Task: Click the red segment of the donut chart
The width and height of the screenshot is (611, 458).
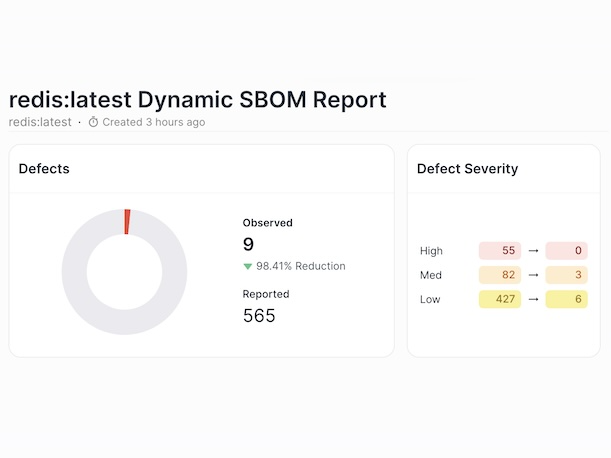Action: (127, 222)
